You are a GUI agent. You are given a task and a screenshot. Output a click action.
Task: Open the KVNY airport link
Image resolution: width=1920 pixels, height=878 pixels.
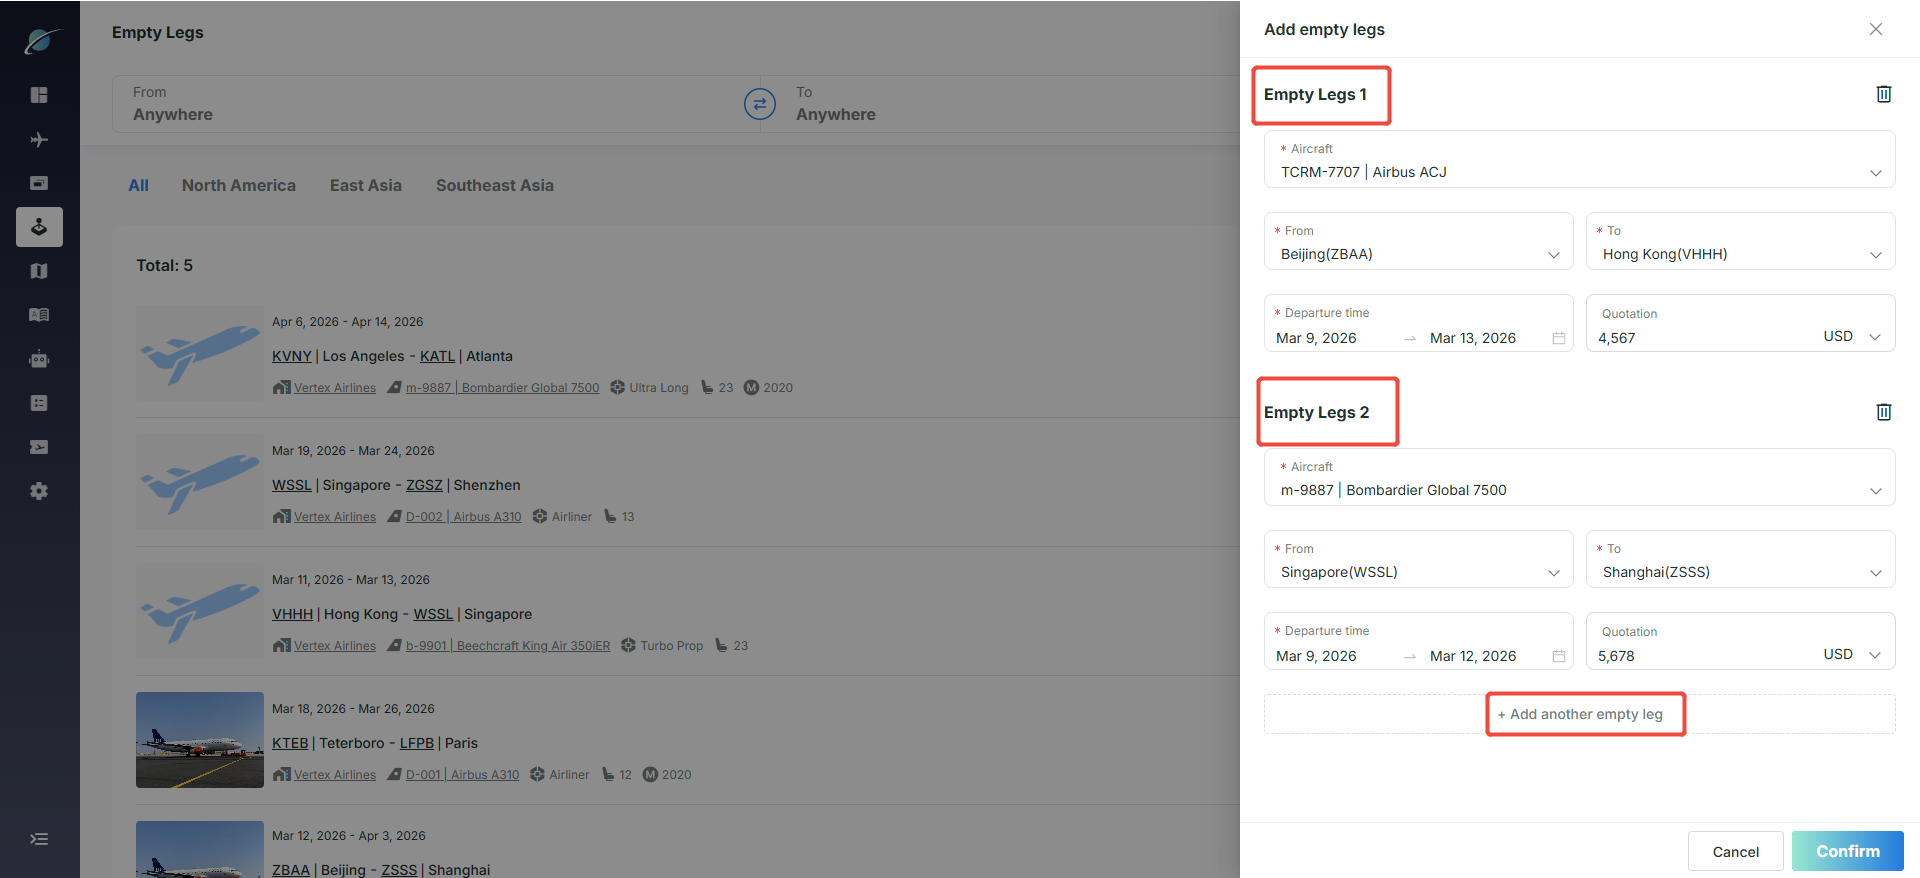pos(292,356)
